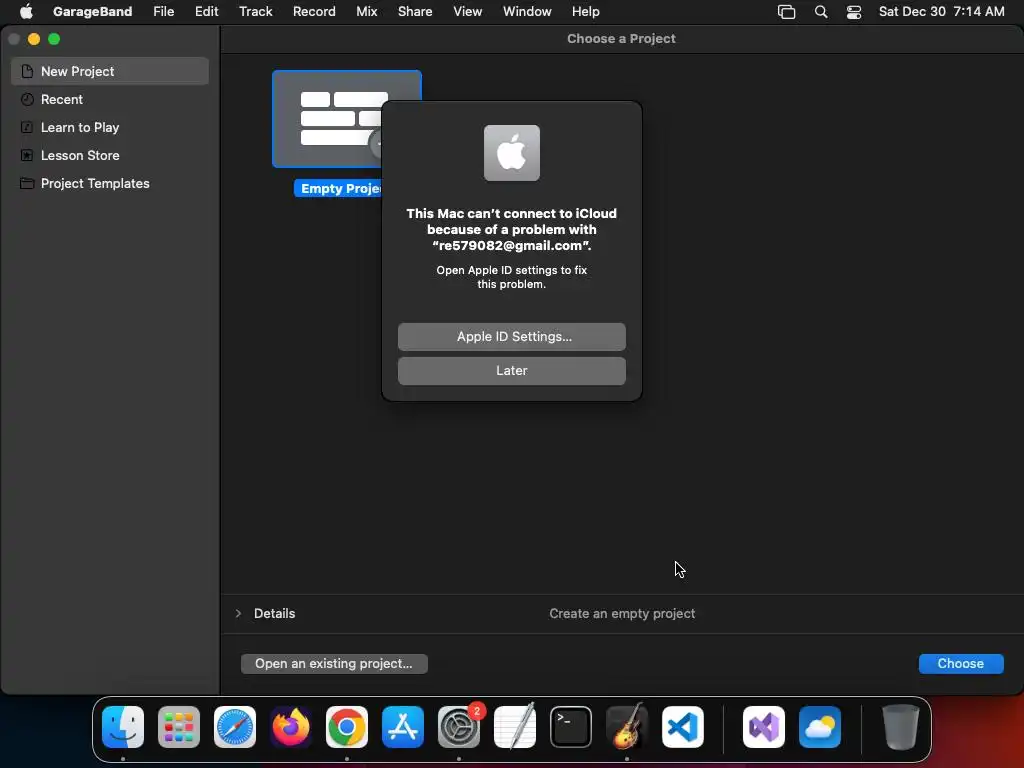Click the Choose button
This screenshot has height=768, width=1024.
point(960,664)
